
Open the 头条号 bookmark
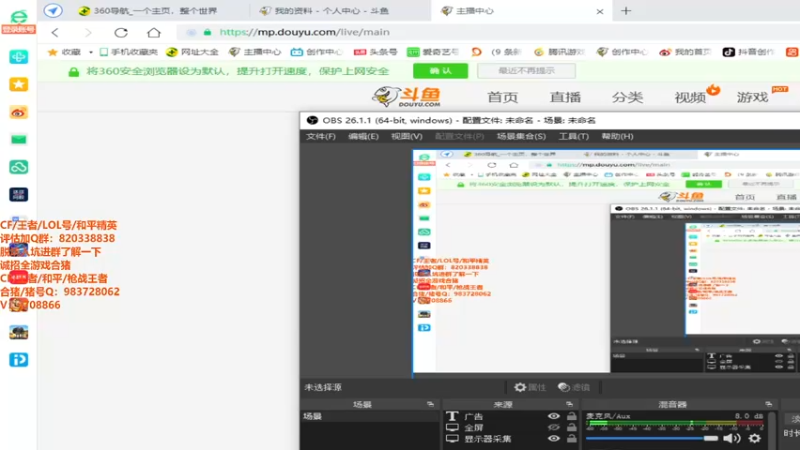coord(376,52)
